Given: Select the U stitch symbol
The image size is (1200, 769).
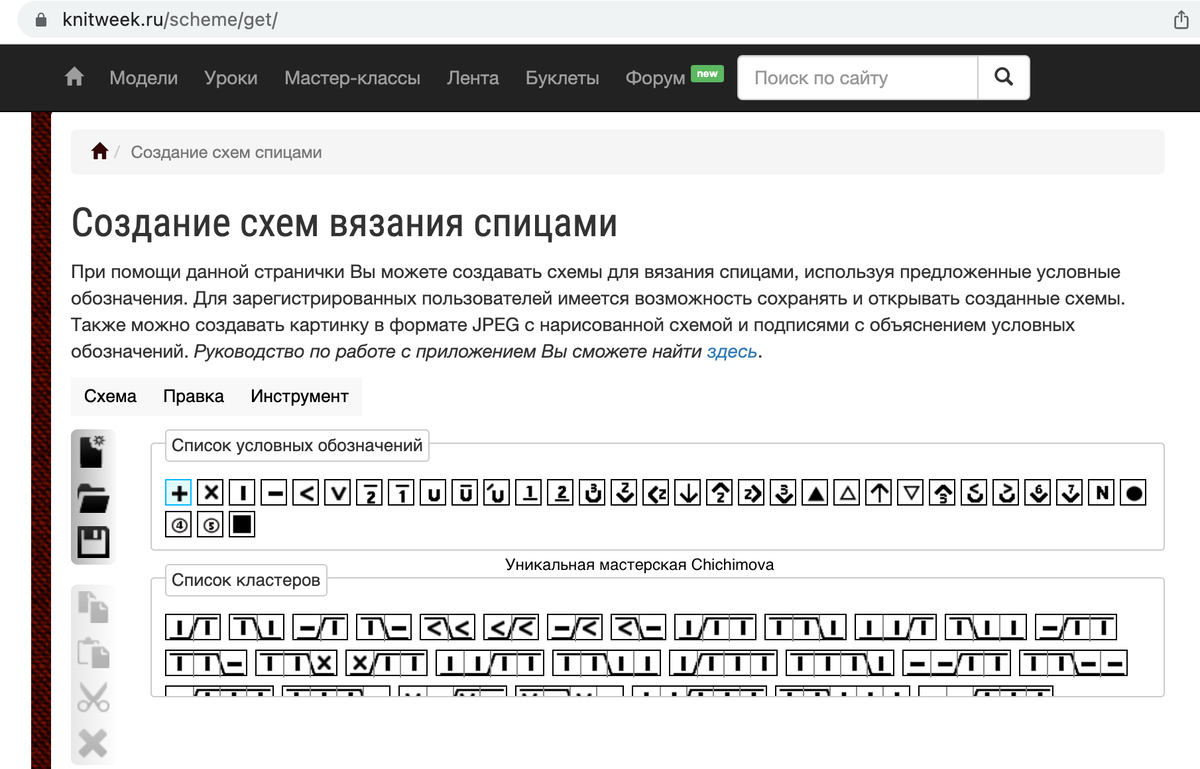Looking at the screenshot, I should point(433,492).
